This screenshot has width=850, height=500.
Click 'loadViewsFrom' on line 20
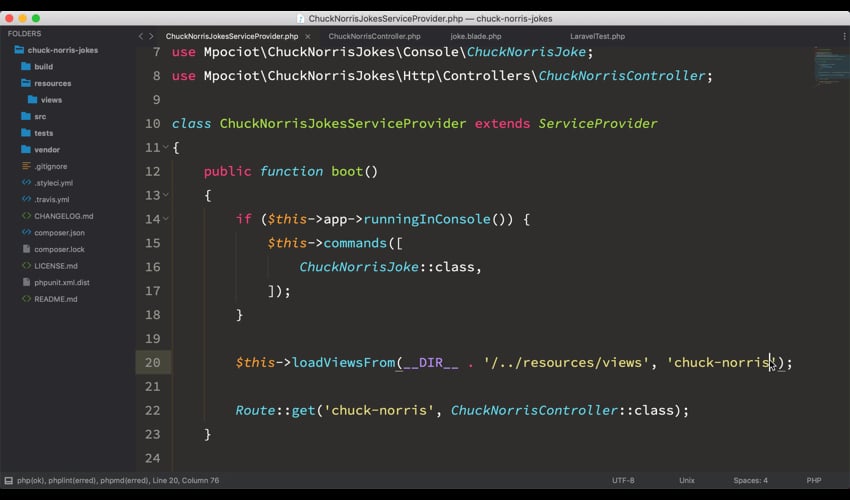(344, 362)
